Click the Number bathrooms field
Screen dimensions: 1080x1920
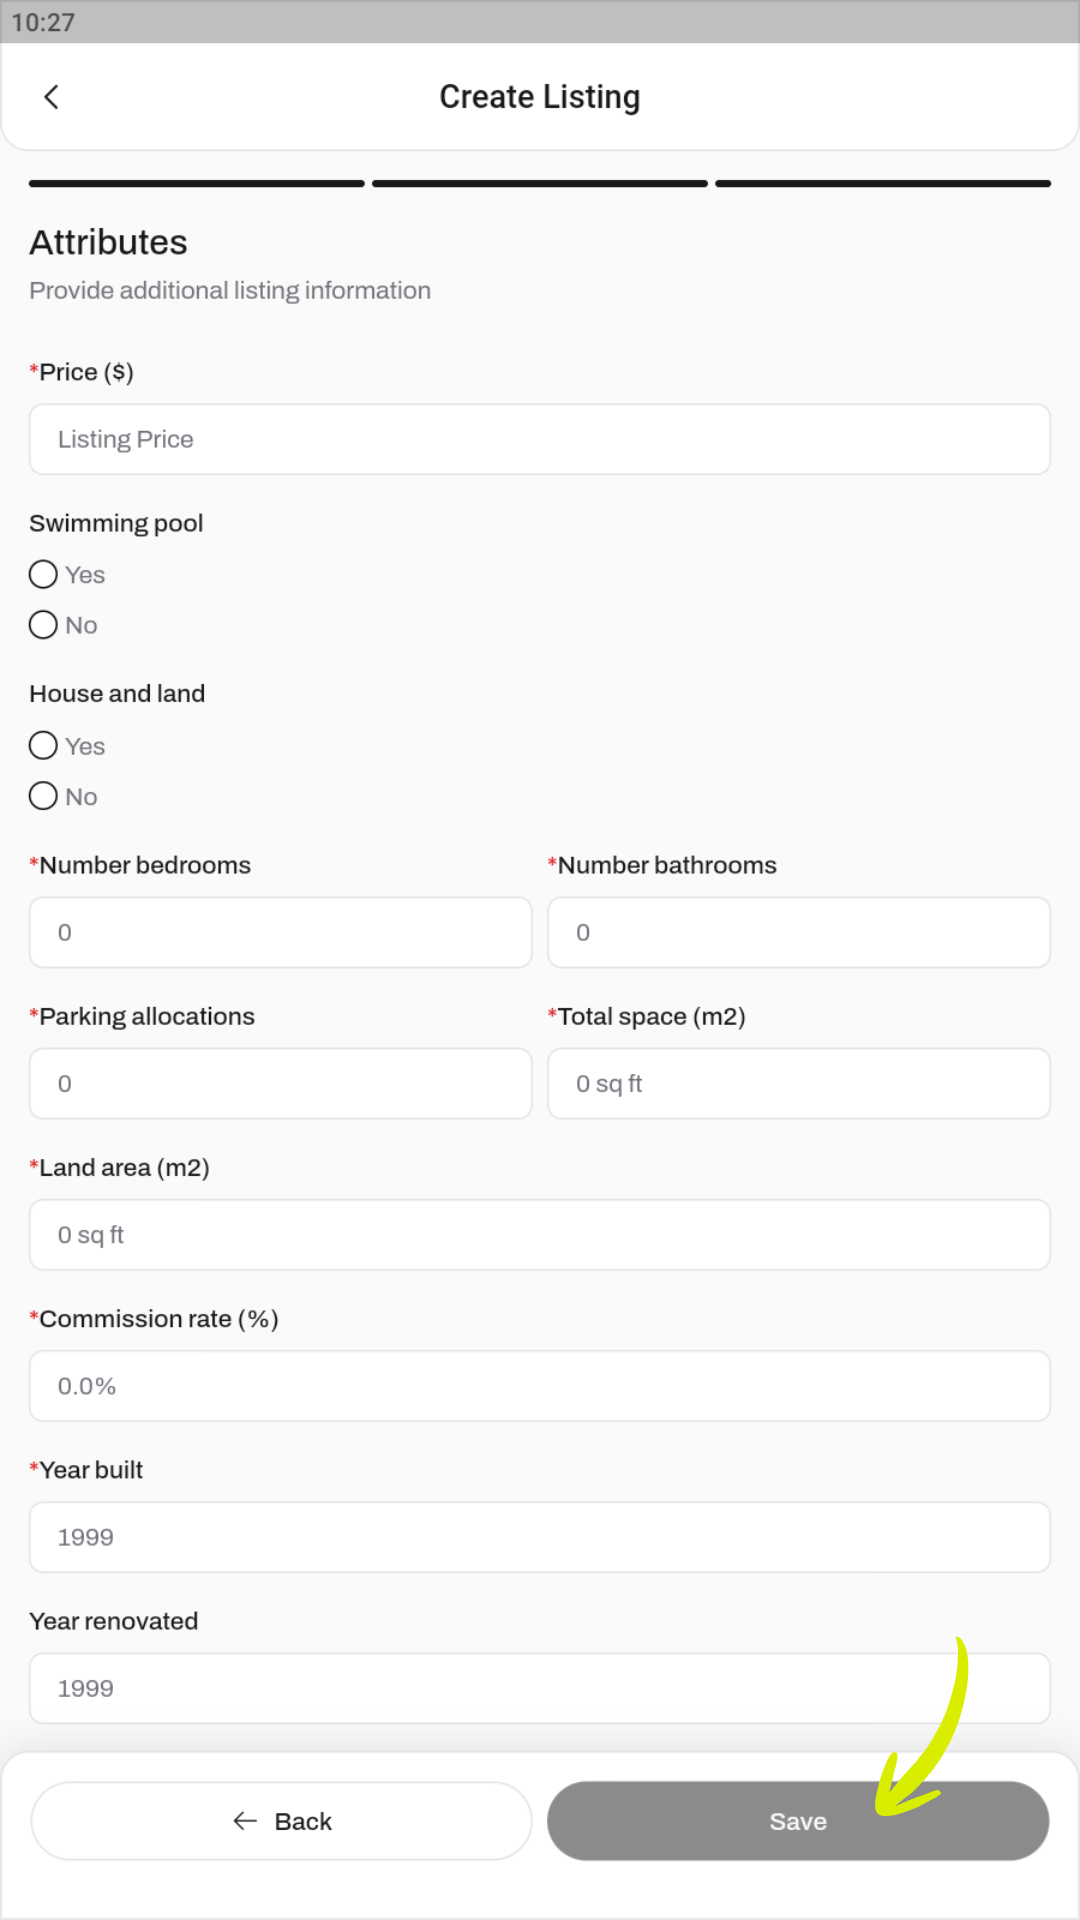pos(798,932)
